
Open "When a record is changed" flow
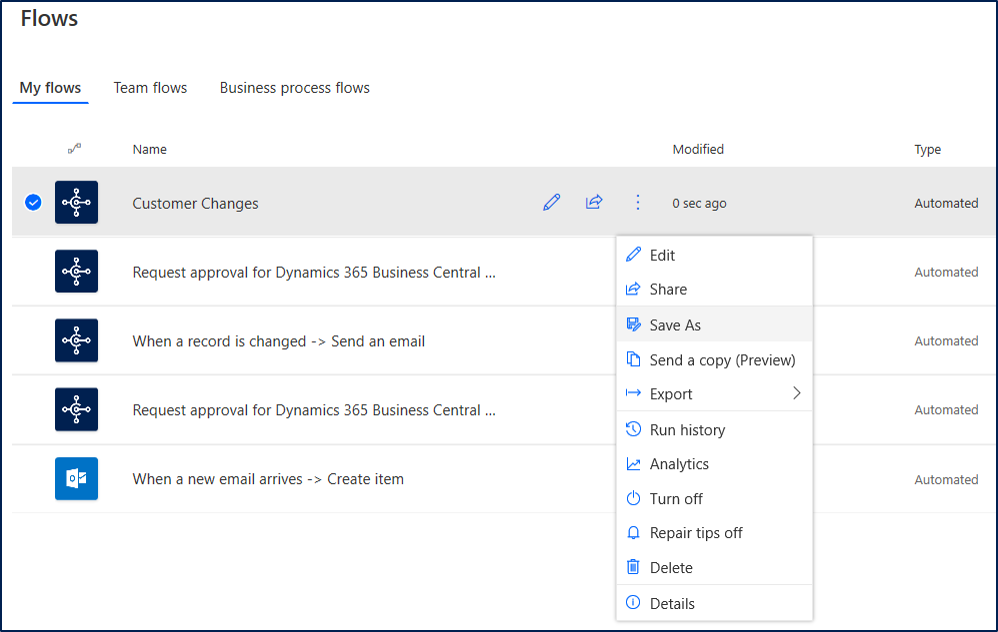click(279, 342)
